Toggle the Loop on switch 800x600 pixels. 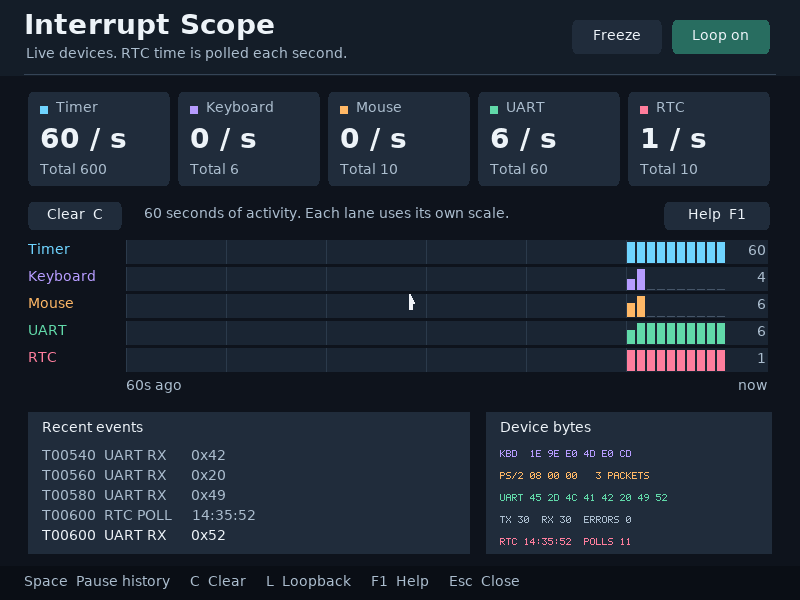click(x=720, y=37)
